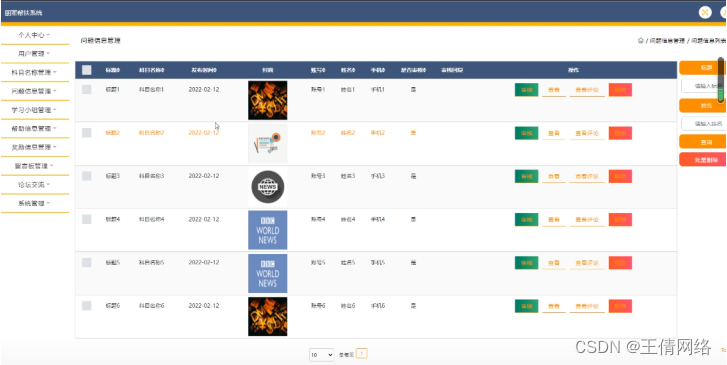Open 查看评论 for the 标题3 row
Screen dimensions: 727x365
(x=587, y=176)
